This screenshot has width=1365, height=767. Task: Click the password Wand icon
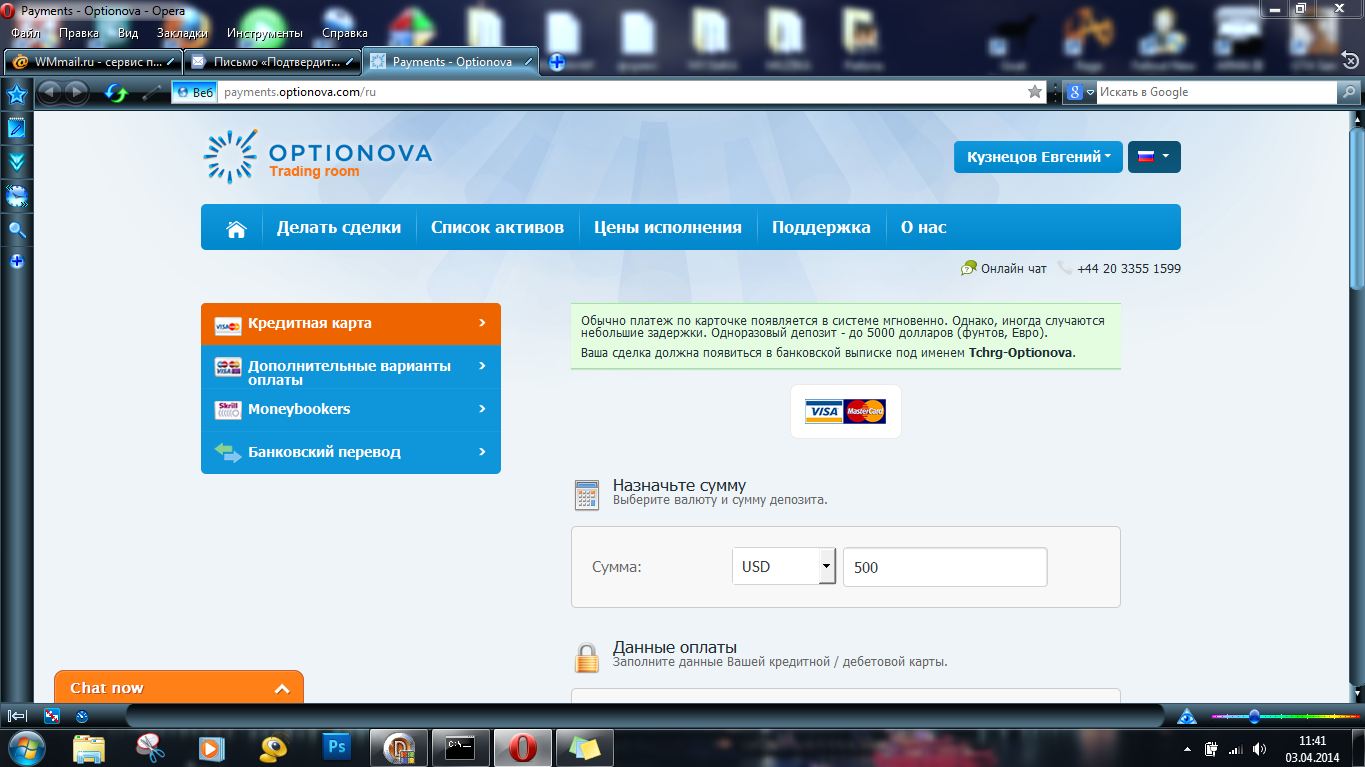(x=152, y=93)
